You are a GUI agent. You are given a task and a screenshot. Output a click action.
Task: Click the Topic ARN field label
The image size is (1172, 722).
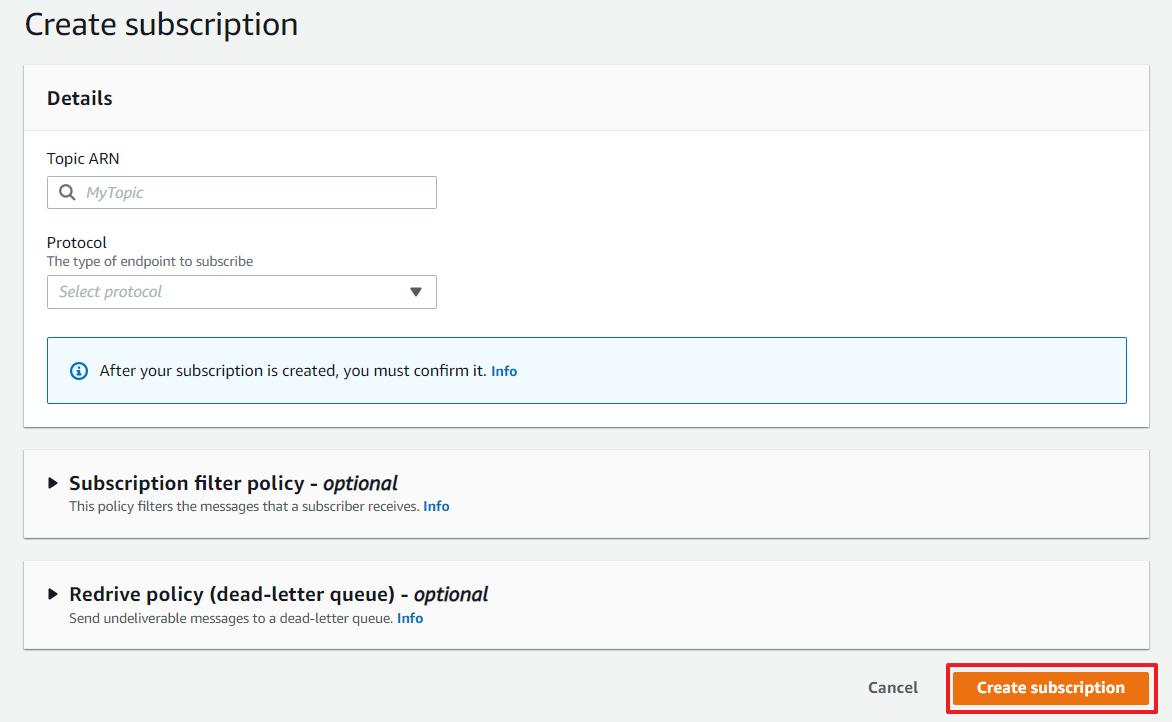[83, 158]
